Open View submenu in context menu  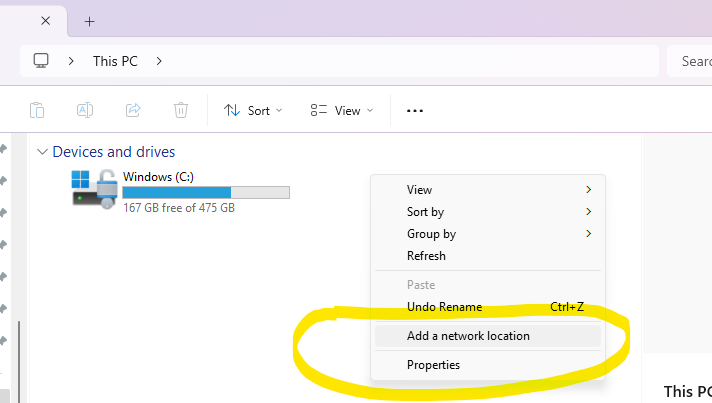click(488, 190)
